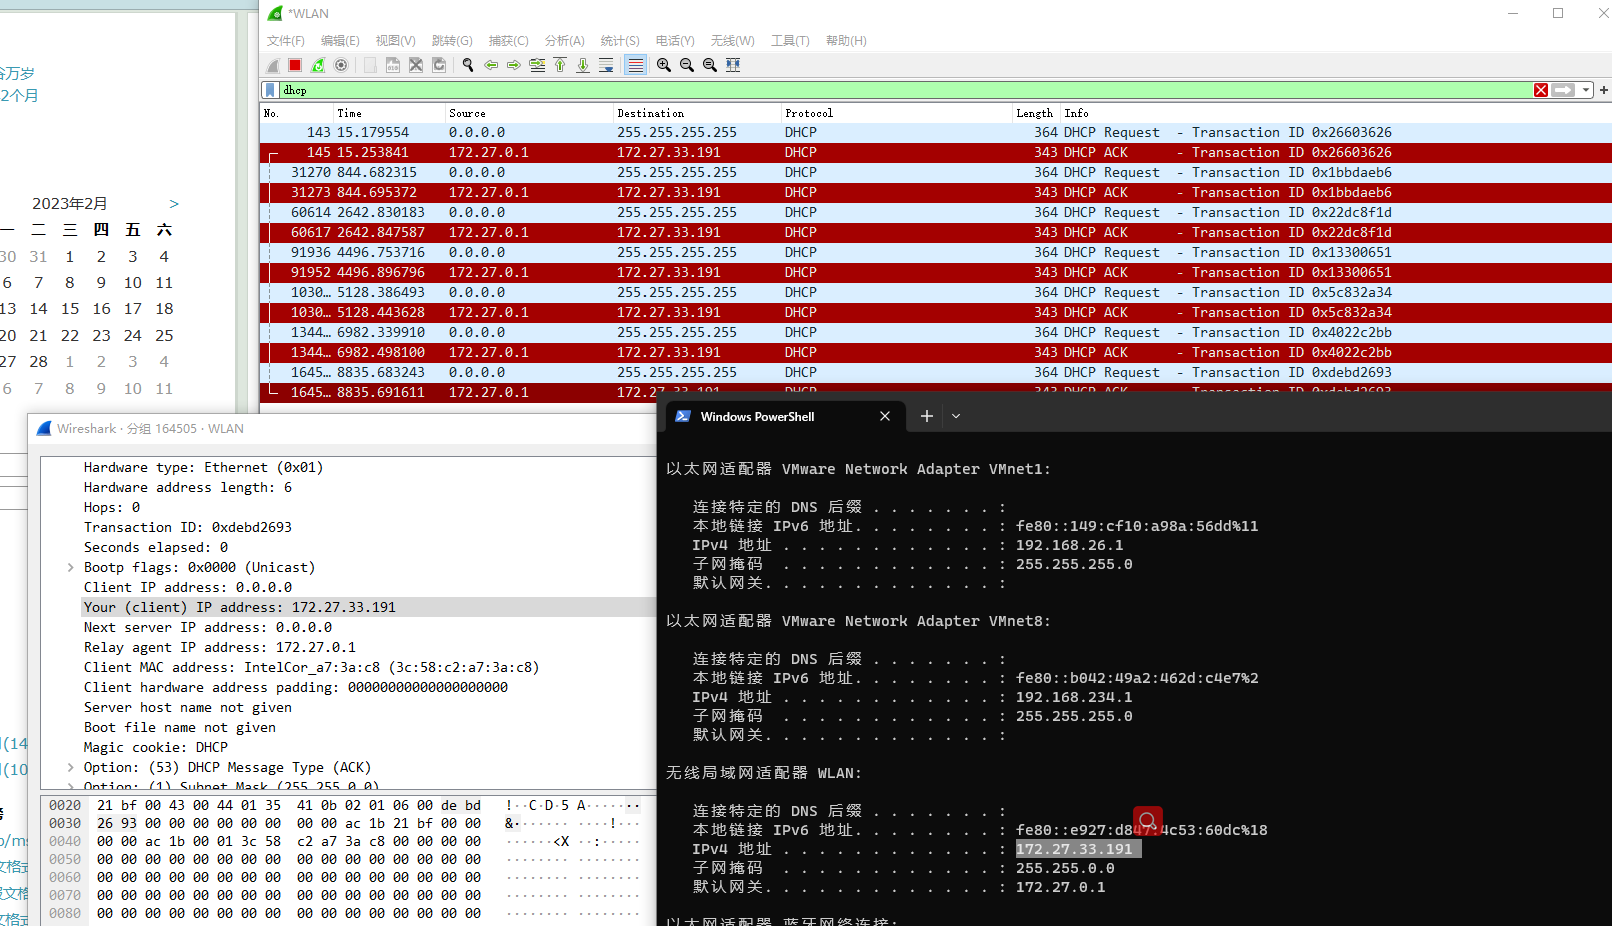The image size is (1612, 926).
Task: Select Transaction ID: 0xdebd2693 line
Action: click(x=188, y=527)
